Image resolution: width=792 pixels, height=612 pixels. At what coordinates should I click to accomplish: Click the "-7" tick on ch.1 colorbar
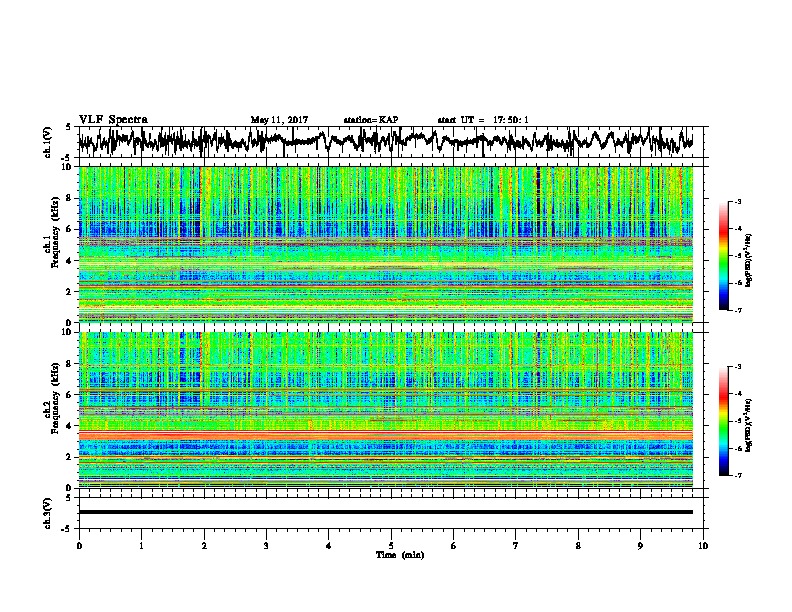pos(737,310)
